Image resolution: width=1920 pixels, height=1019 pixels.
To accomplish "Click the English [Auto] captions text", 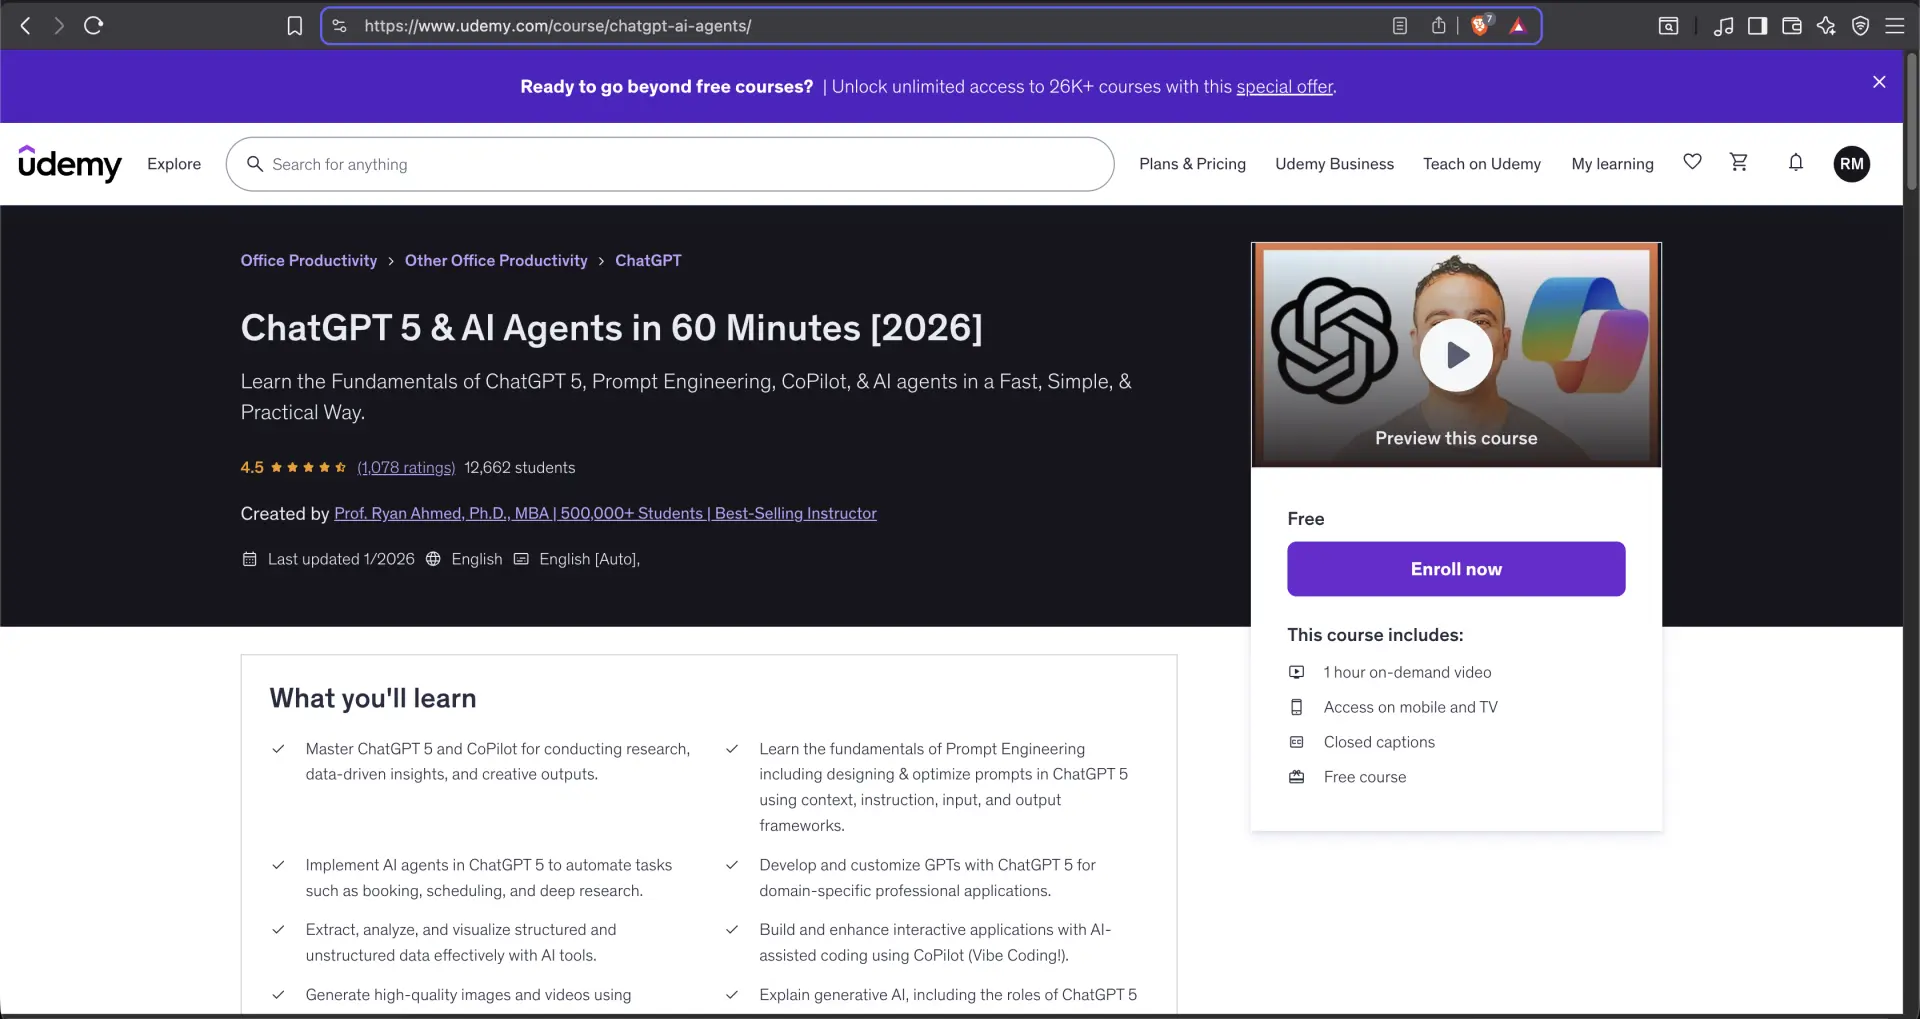I will tap(589, 559).
